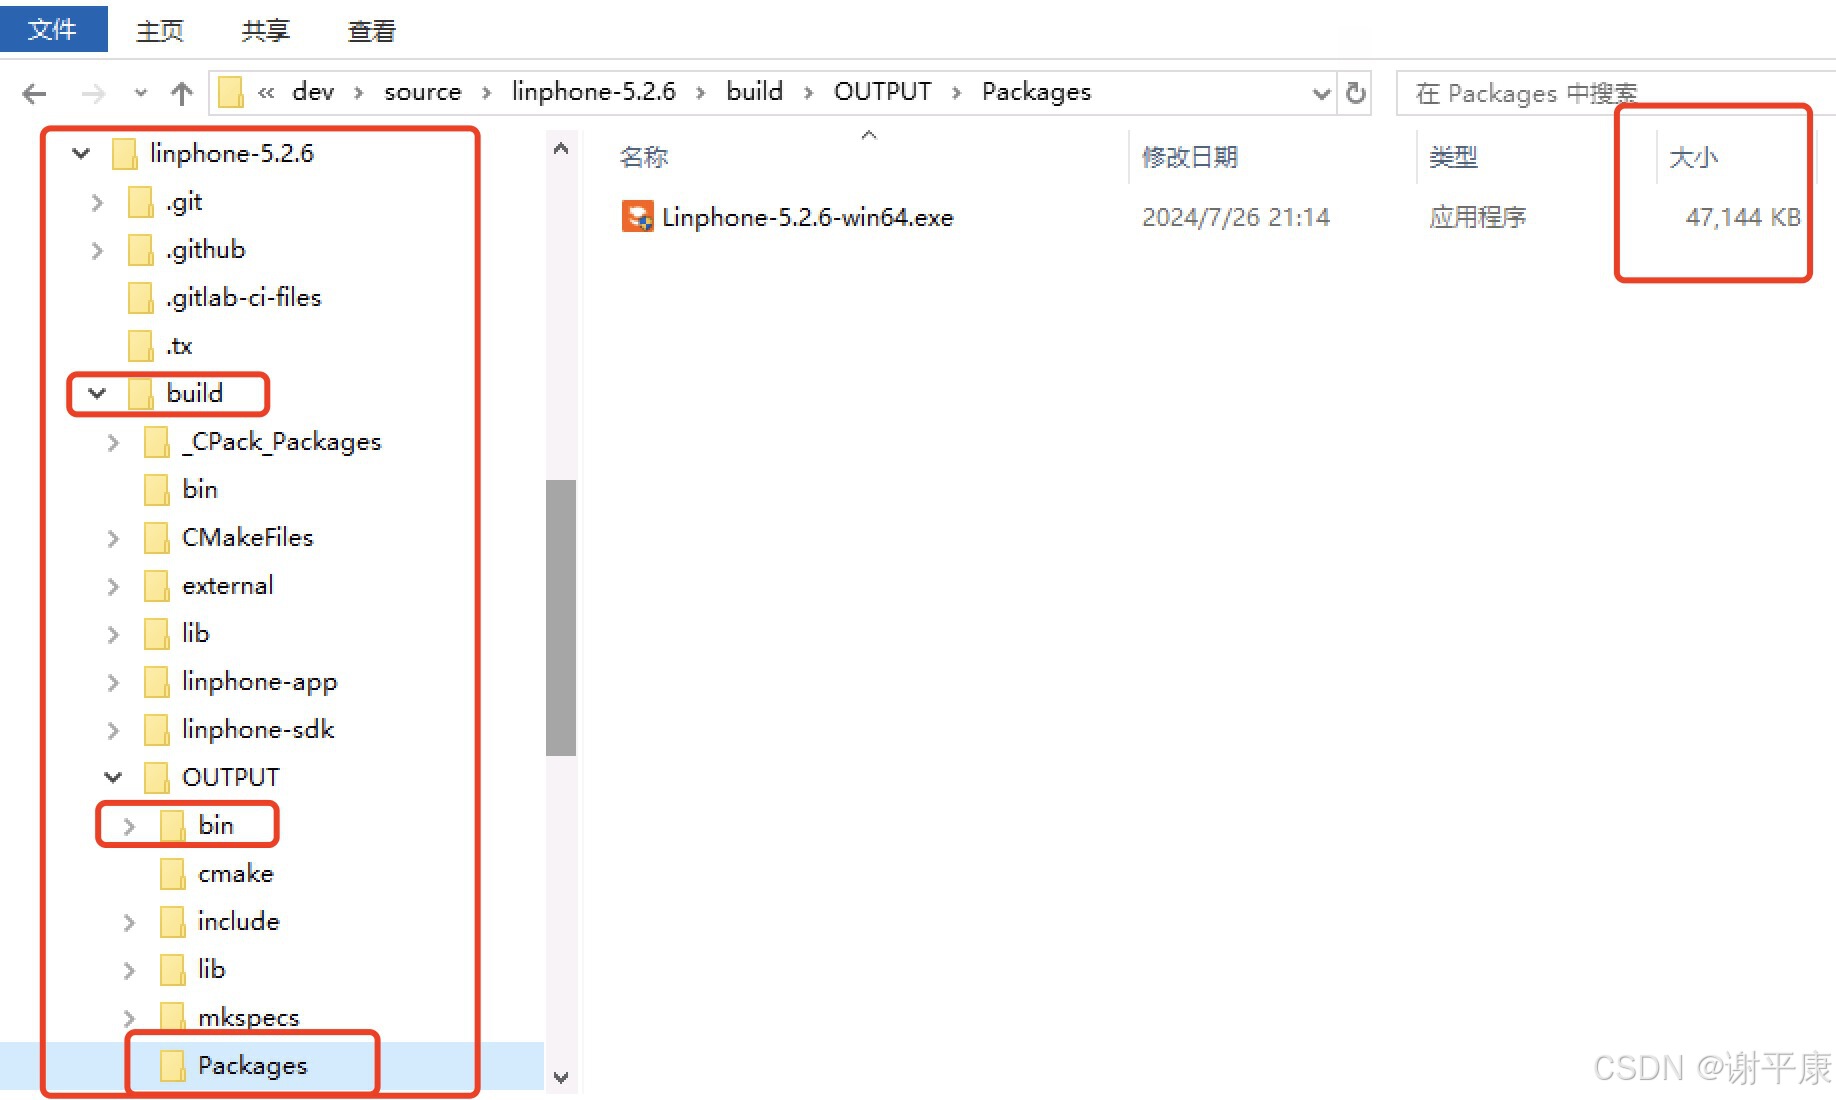Collapse the build folder node

click(x=97, y=393)
